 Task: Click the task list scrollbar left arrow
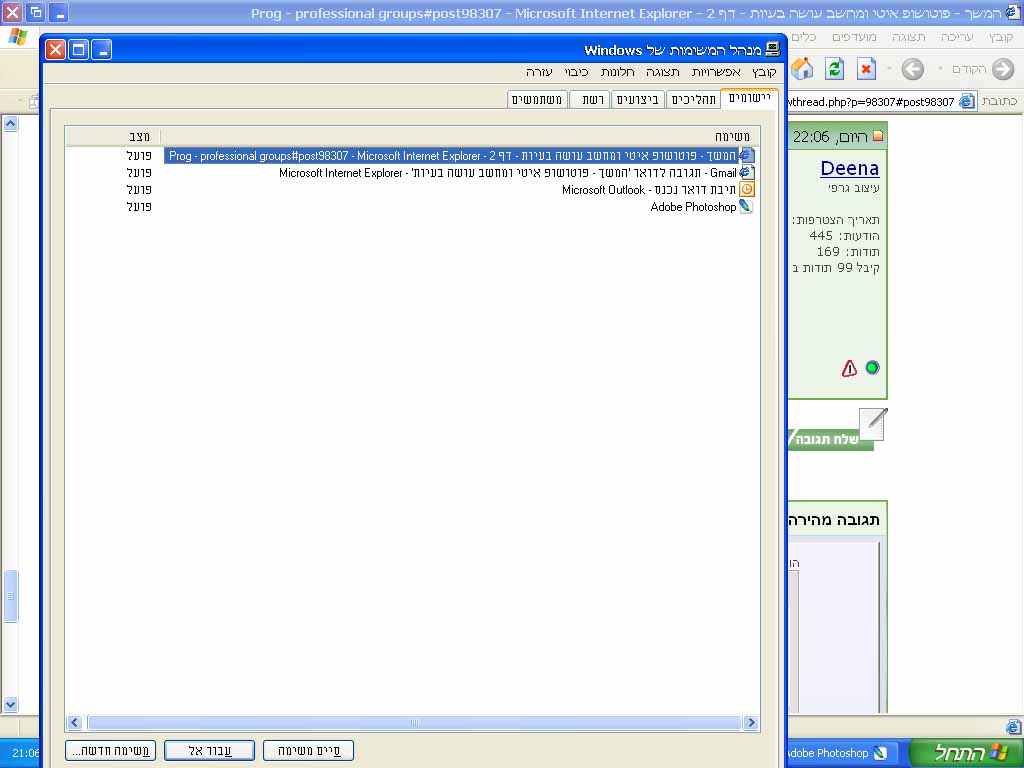(74, 722)
